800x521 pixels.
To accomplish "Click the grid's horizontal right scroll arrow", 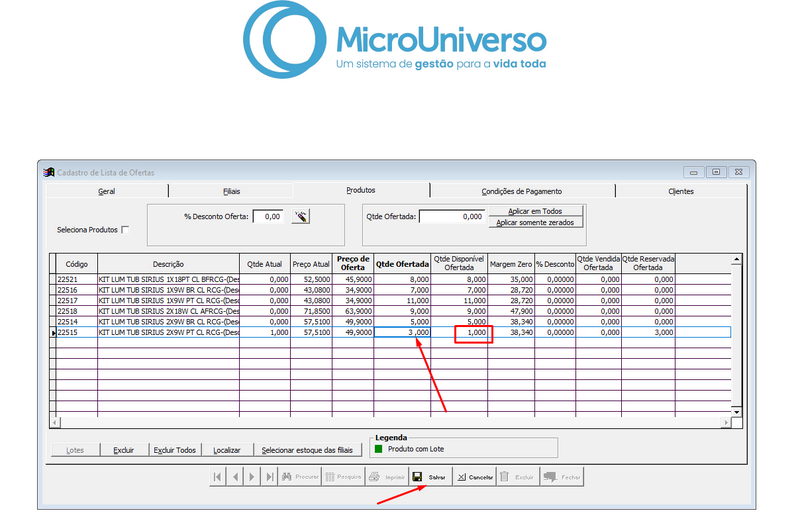I will pyautogui.click(x=726, y=423).
